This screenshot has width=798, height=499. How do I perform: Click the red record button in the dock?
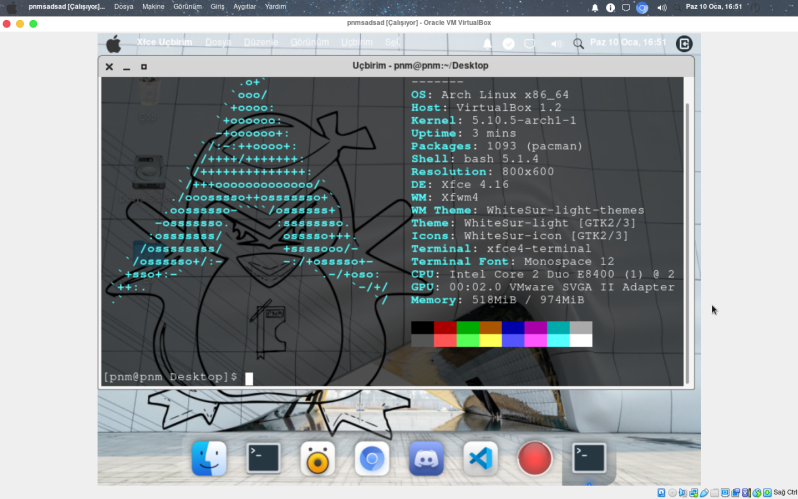coord(534,458)
